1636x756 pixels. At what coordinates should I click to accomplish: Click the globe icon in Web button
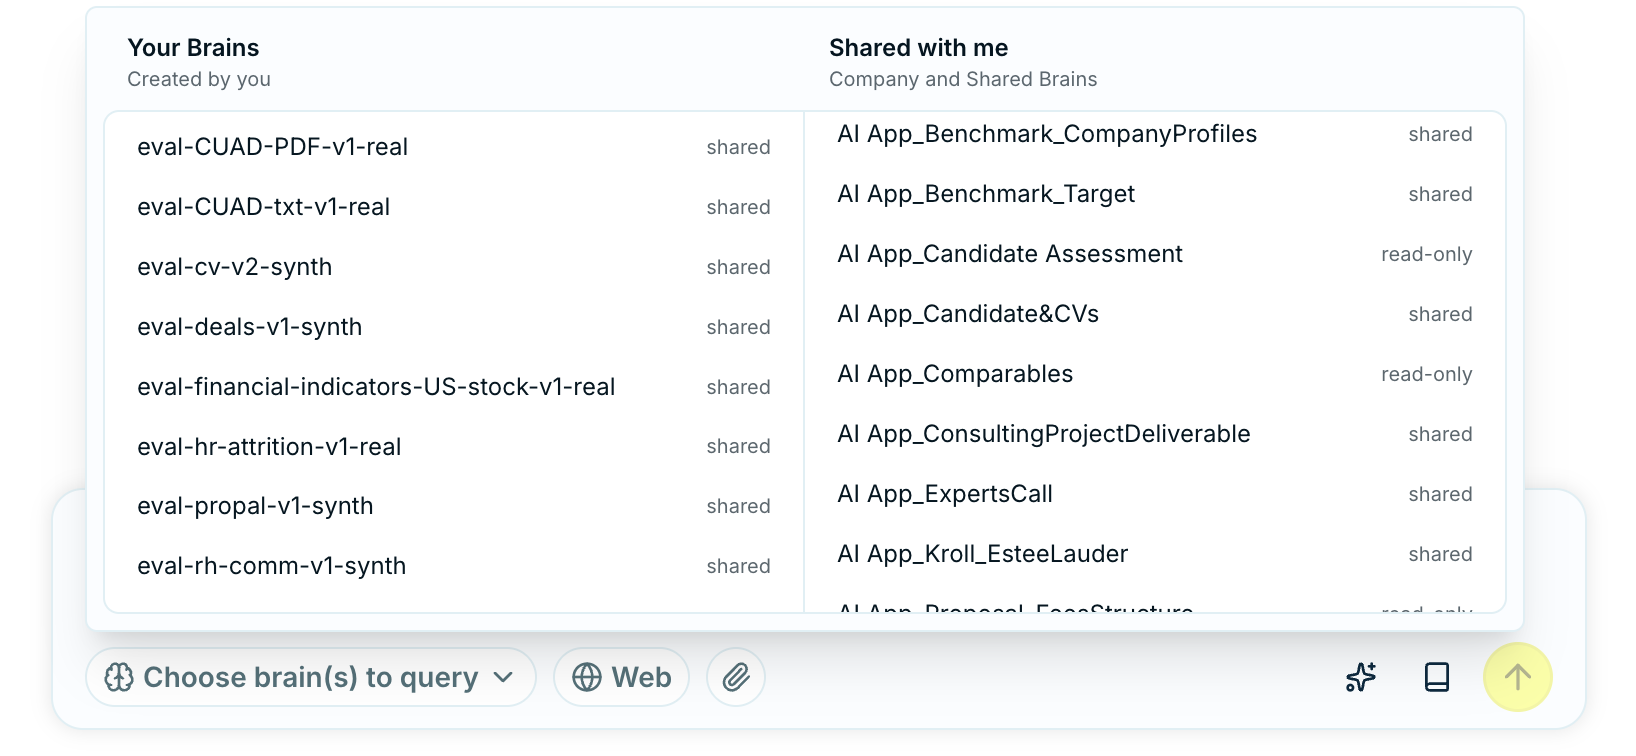[587, 677]
